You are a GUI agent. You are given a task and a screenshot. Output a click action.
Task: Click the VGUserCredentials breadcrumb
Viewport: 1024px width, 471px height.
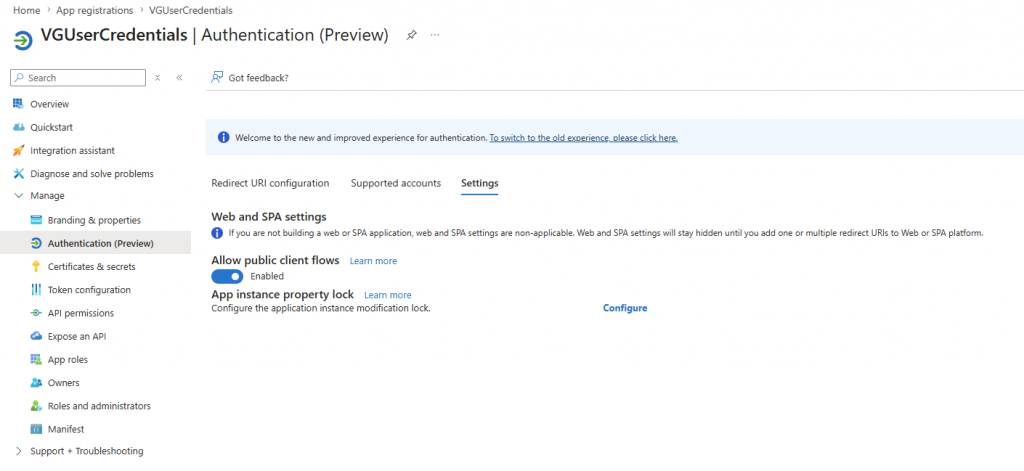coord(191,10)
